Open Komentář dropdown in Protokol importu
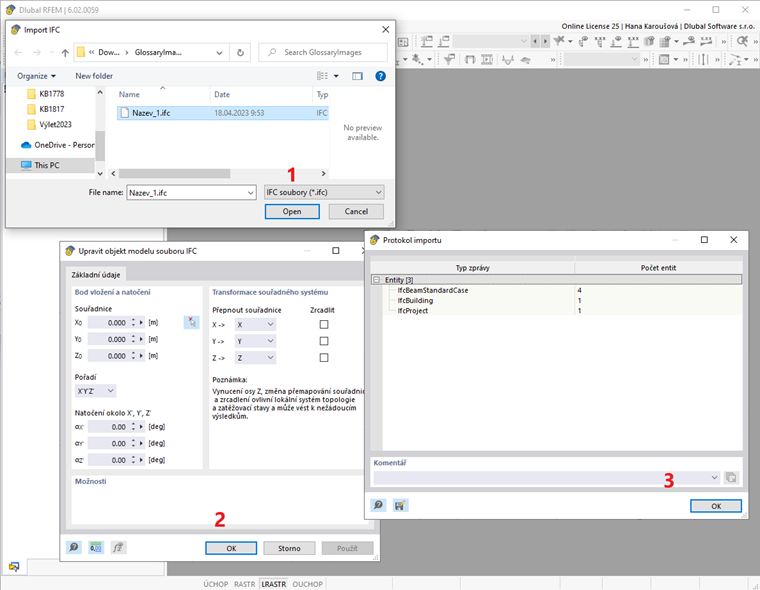This screenshot has height=590, width=760. tap(714, 478)
